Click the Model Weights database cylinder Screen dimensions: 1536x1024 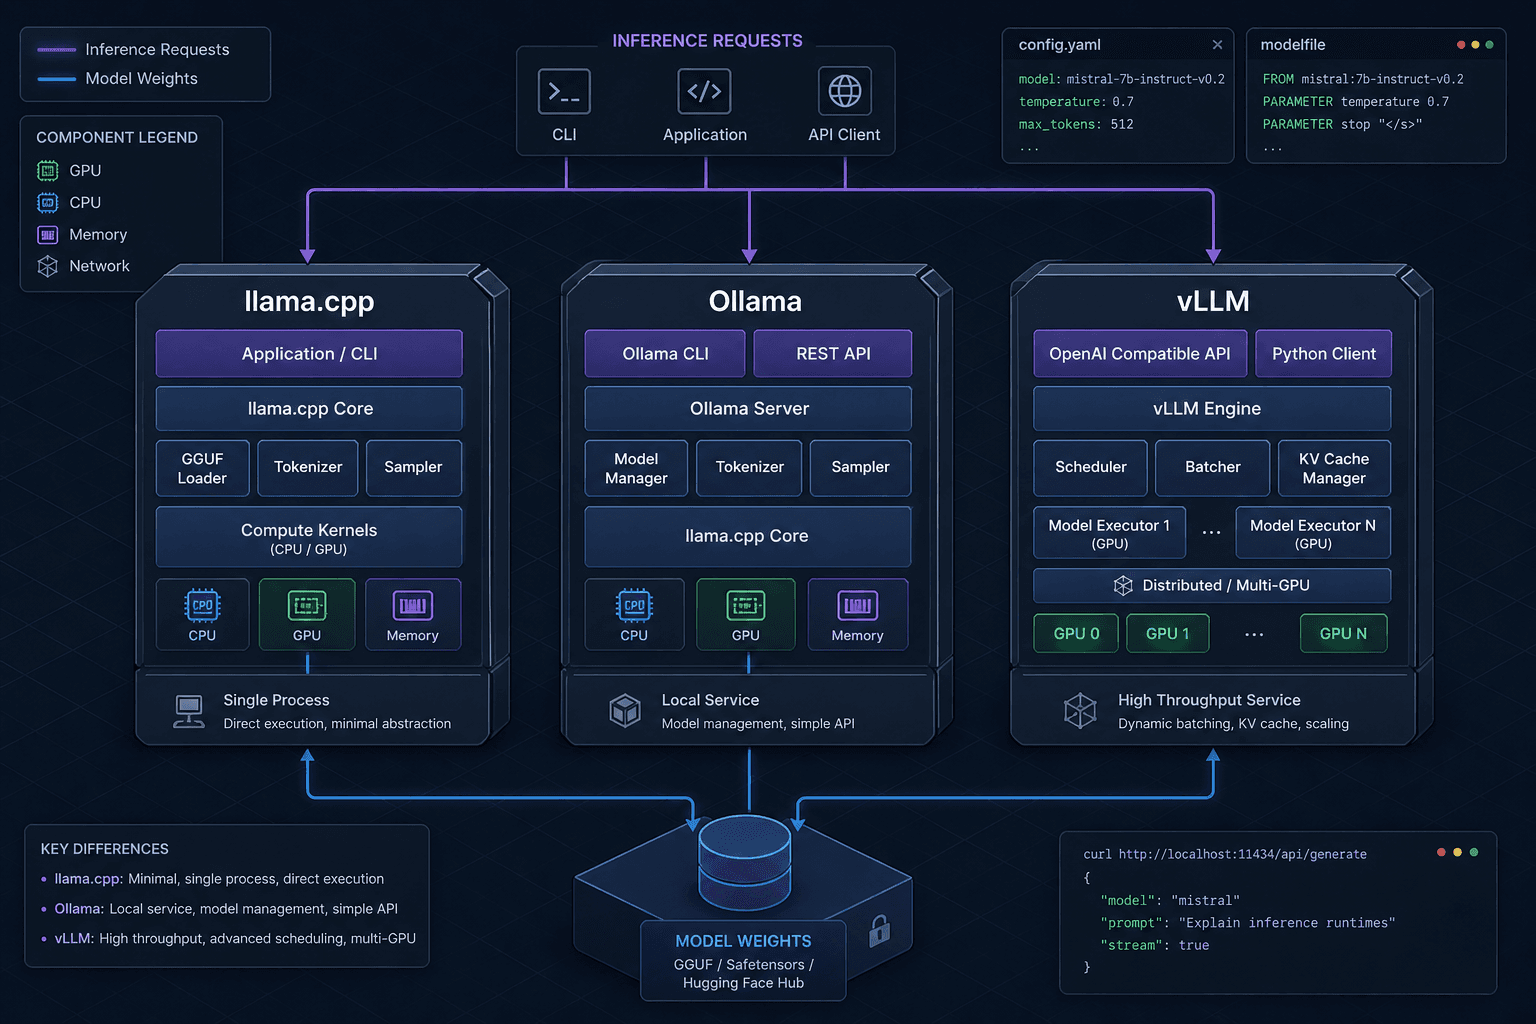pos(744,861)
